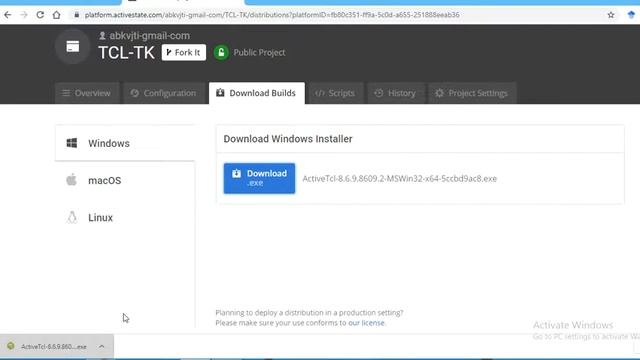Open browser home page icon
The width and height of the screenshot is (640, 360).
pyautogui.click(x=56, y=15)
